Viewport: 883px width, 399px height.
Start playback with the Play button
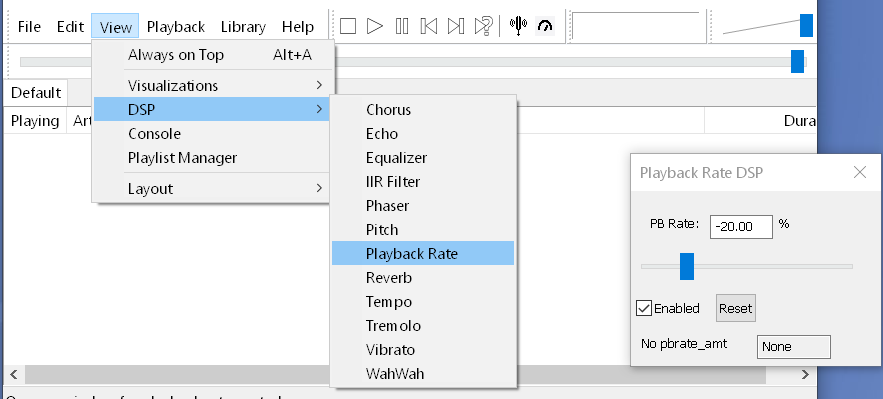[374, 26]
